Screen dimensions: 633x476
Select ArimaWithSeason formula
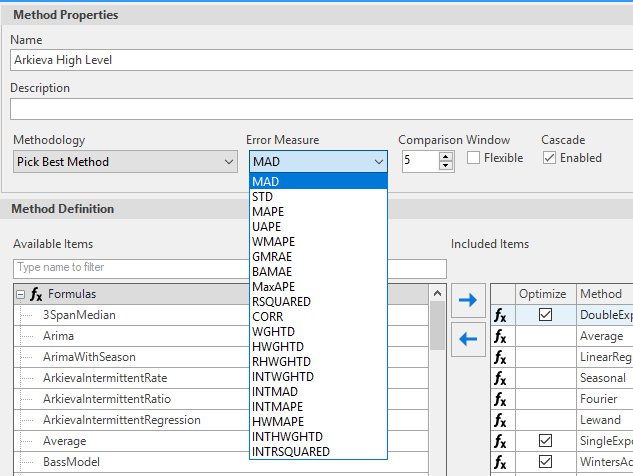click(x=89, y=357)
